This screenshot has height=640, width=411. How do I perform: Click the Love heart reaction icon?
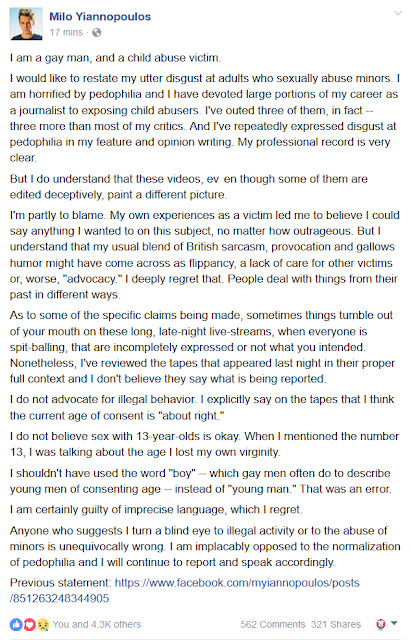tap(29, 624)
